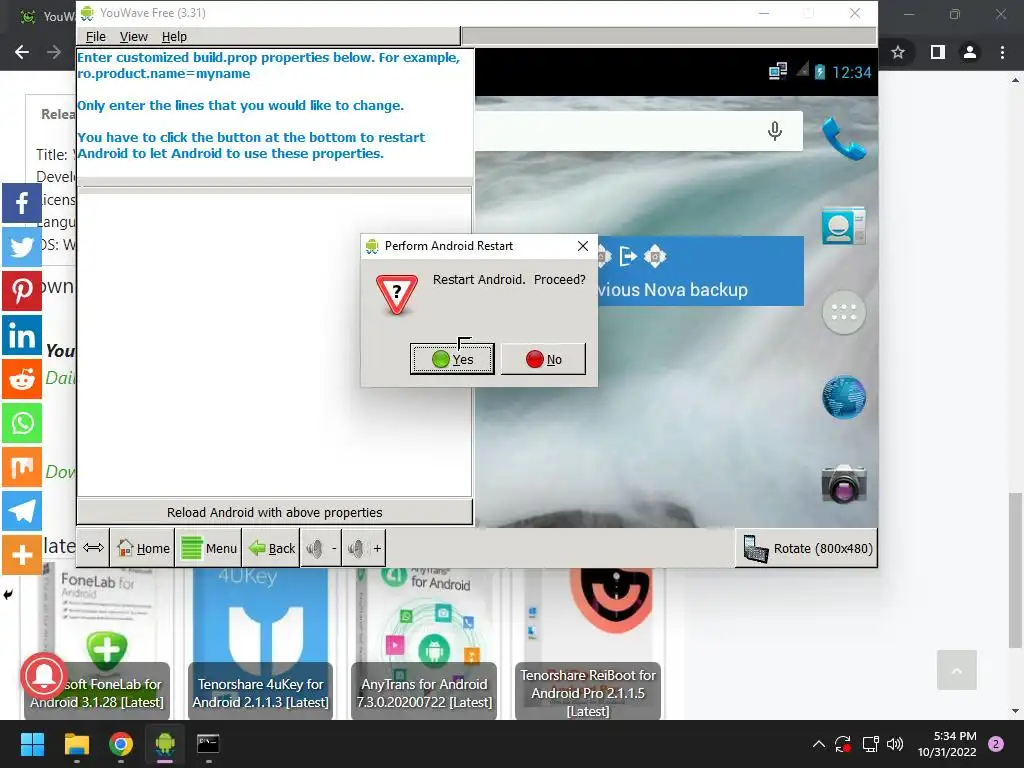Raise volume with the speaker plus button
The width and height of the screenshot is (1024, 768).
pos(364,548)
